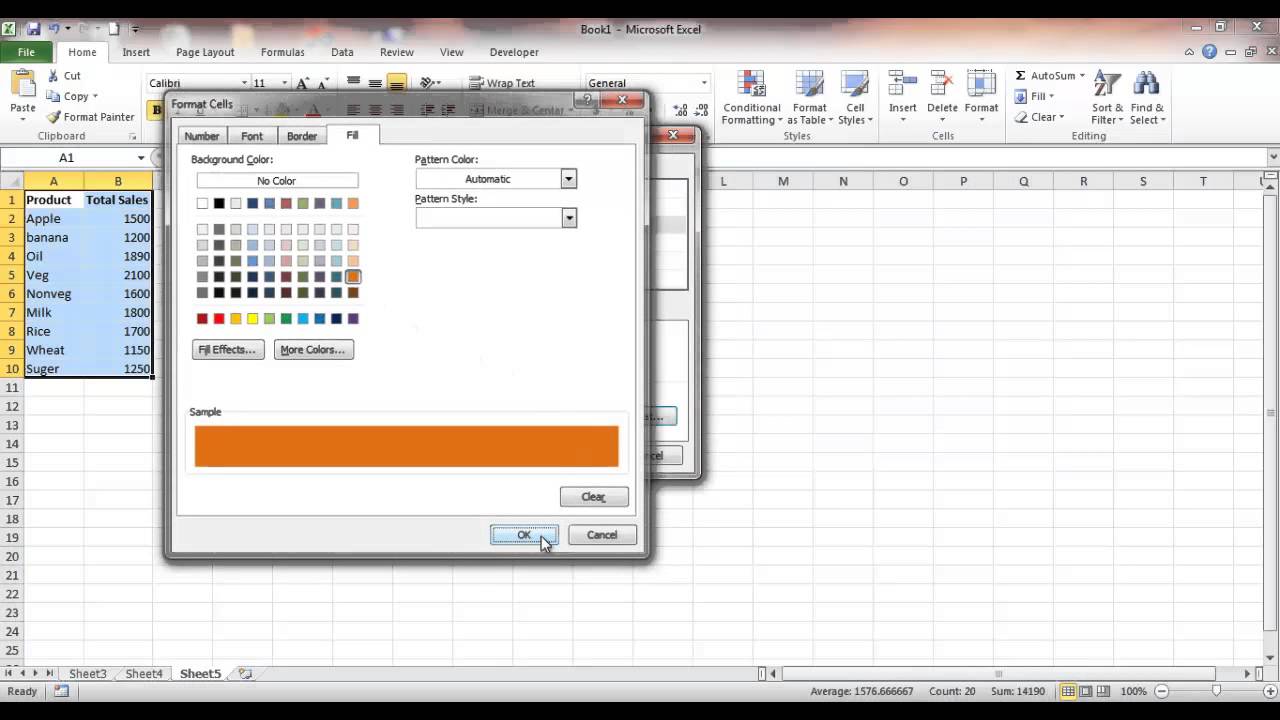The image size is (1280, 720).
Task: Click the Delete cells icon
Action: (x=942, y=85)
